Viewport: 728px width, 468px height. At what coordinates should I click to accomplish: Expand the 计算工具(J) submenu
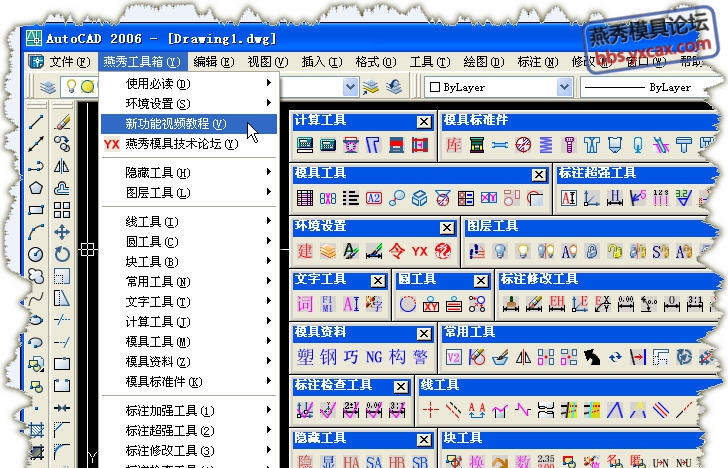pos(189,321)
